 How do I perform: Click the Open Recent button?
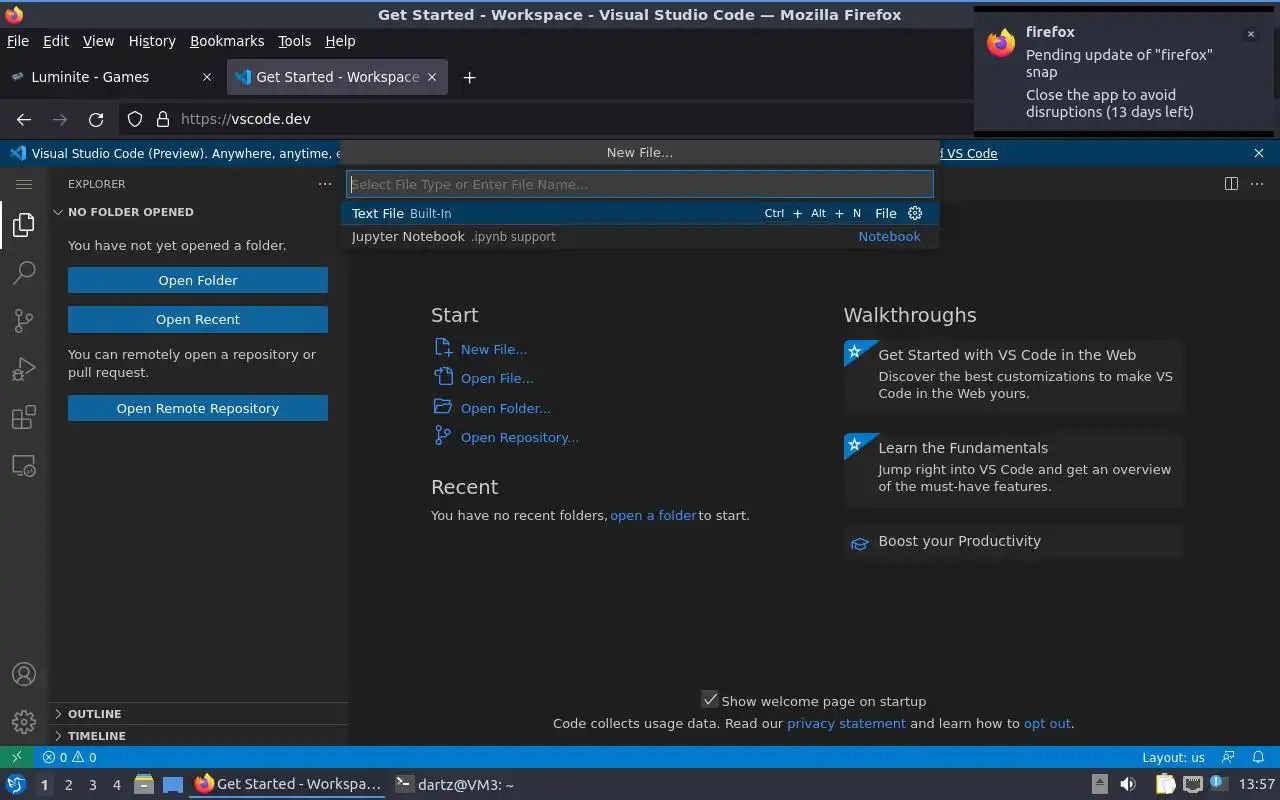pos(198,319)
